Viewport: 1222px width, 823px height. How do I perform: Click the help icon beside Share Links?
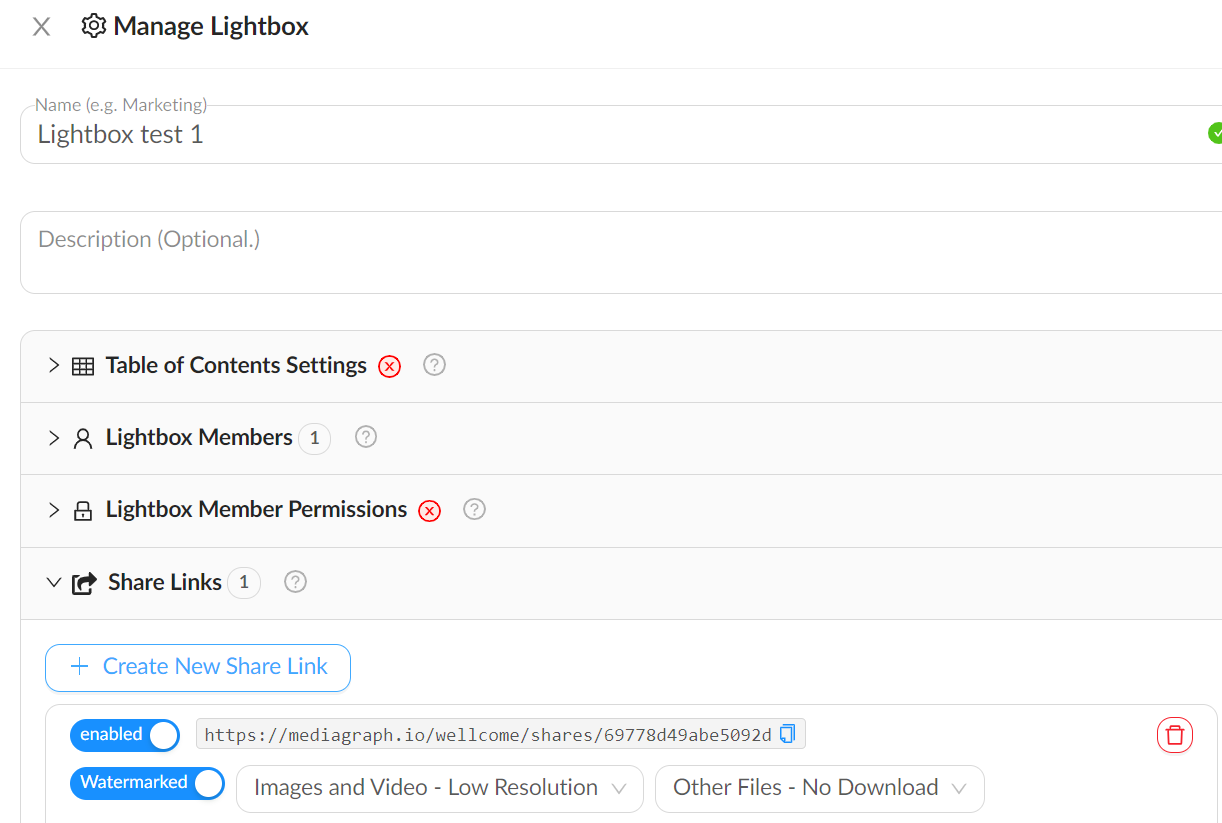click(295, 581)
